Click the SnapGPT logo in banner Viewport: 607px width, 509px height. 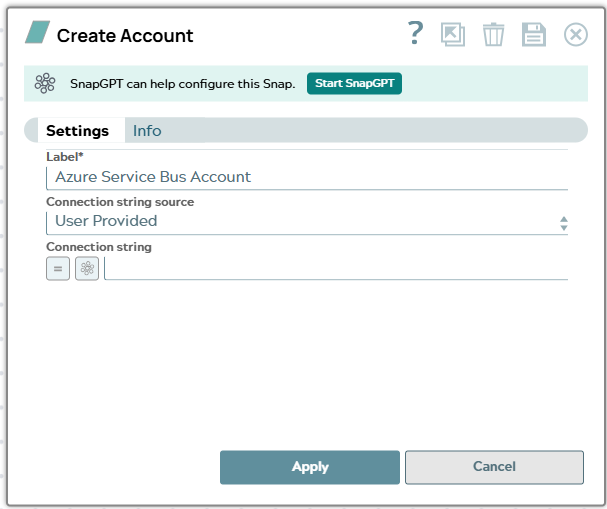coord(45,83)
